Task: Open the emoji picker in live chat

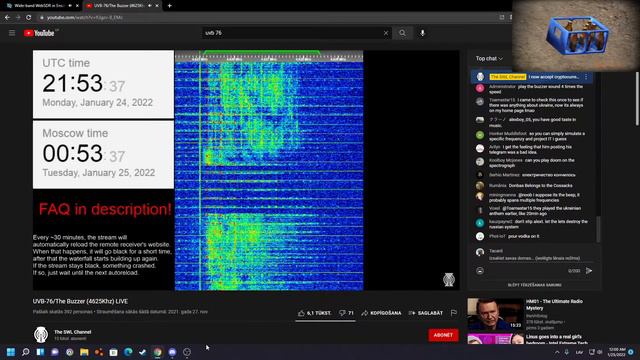Action: (x=480, y=271)
